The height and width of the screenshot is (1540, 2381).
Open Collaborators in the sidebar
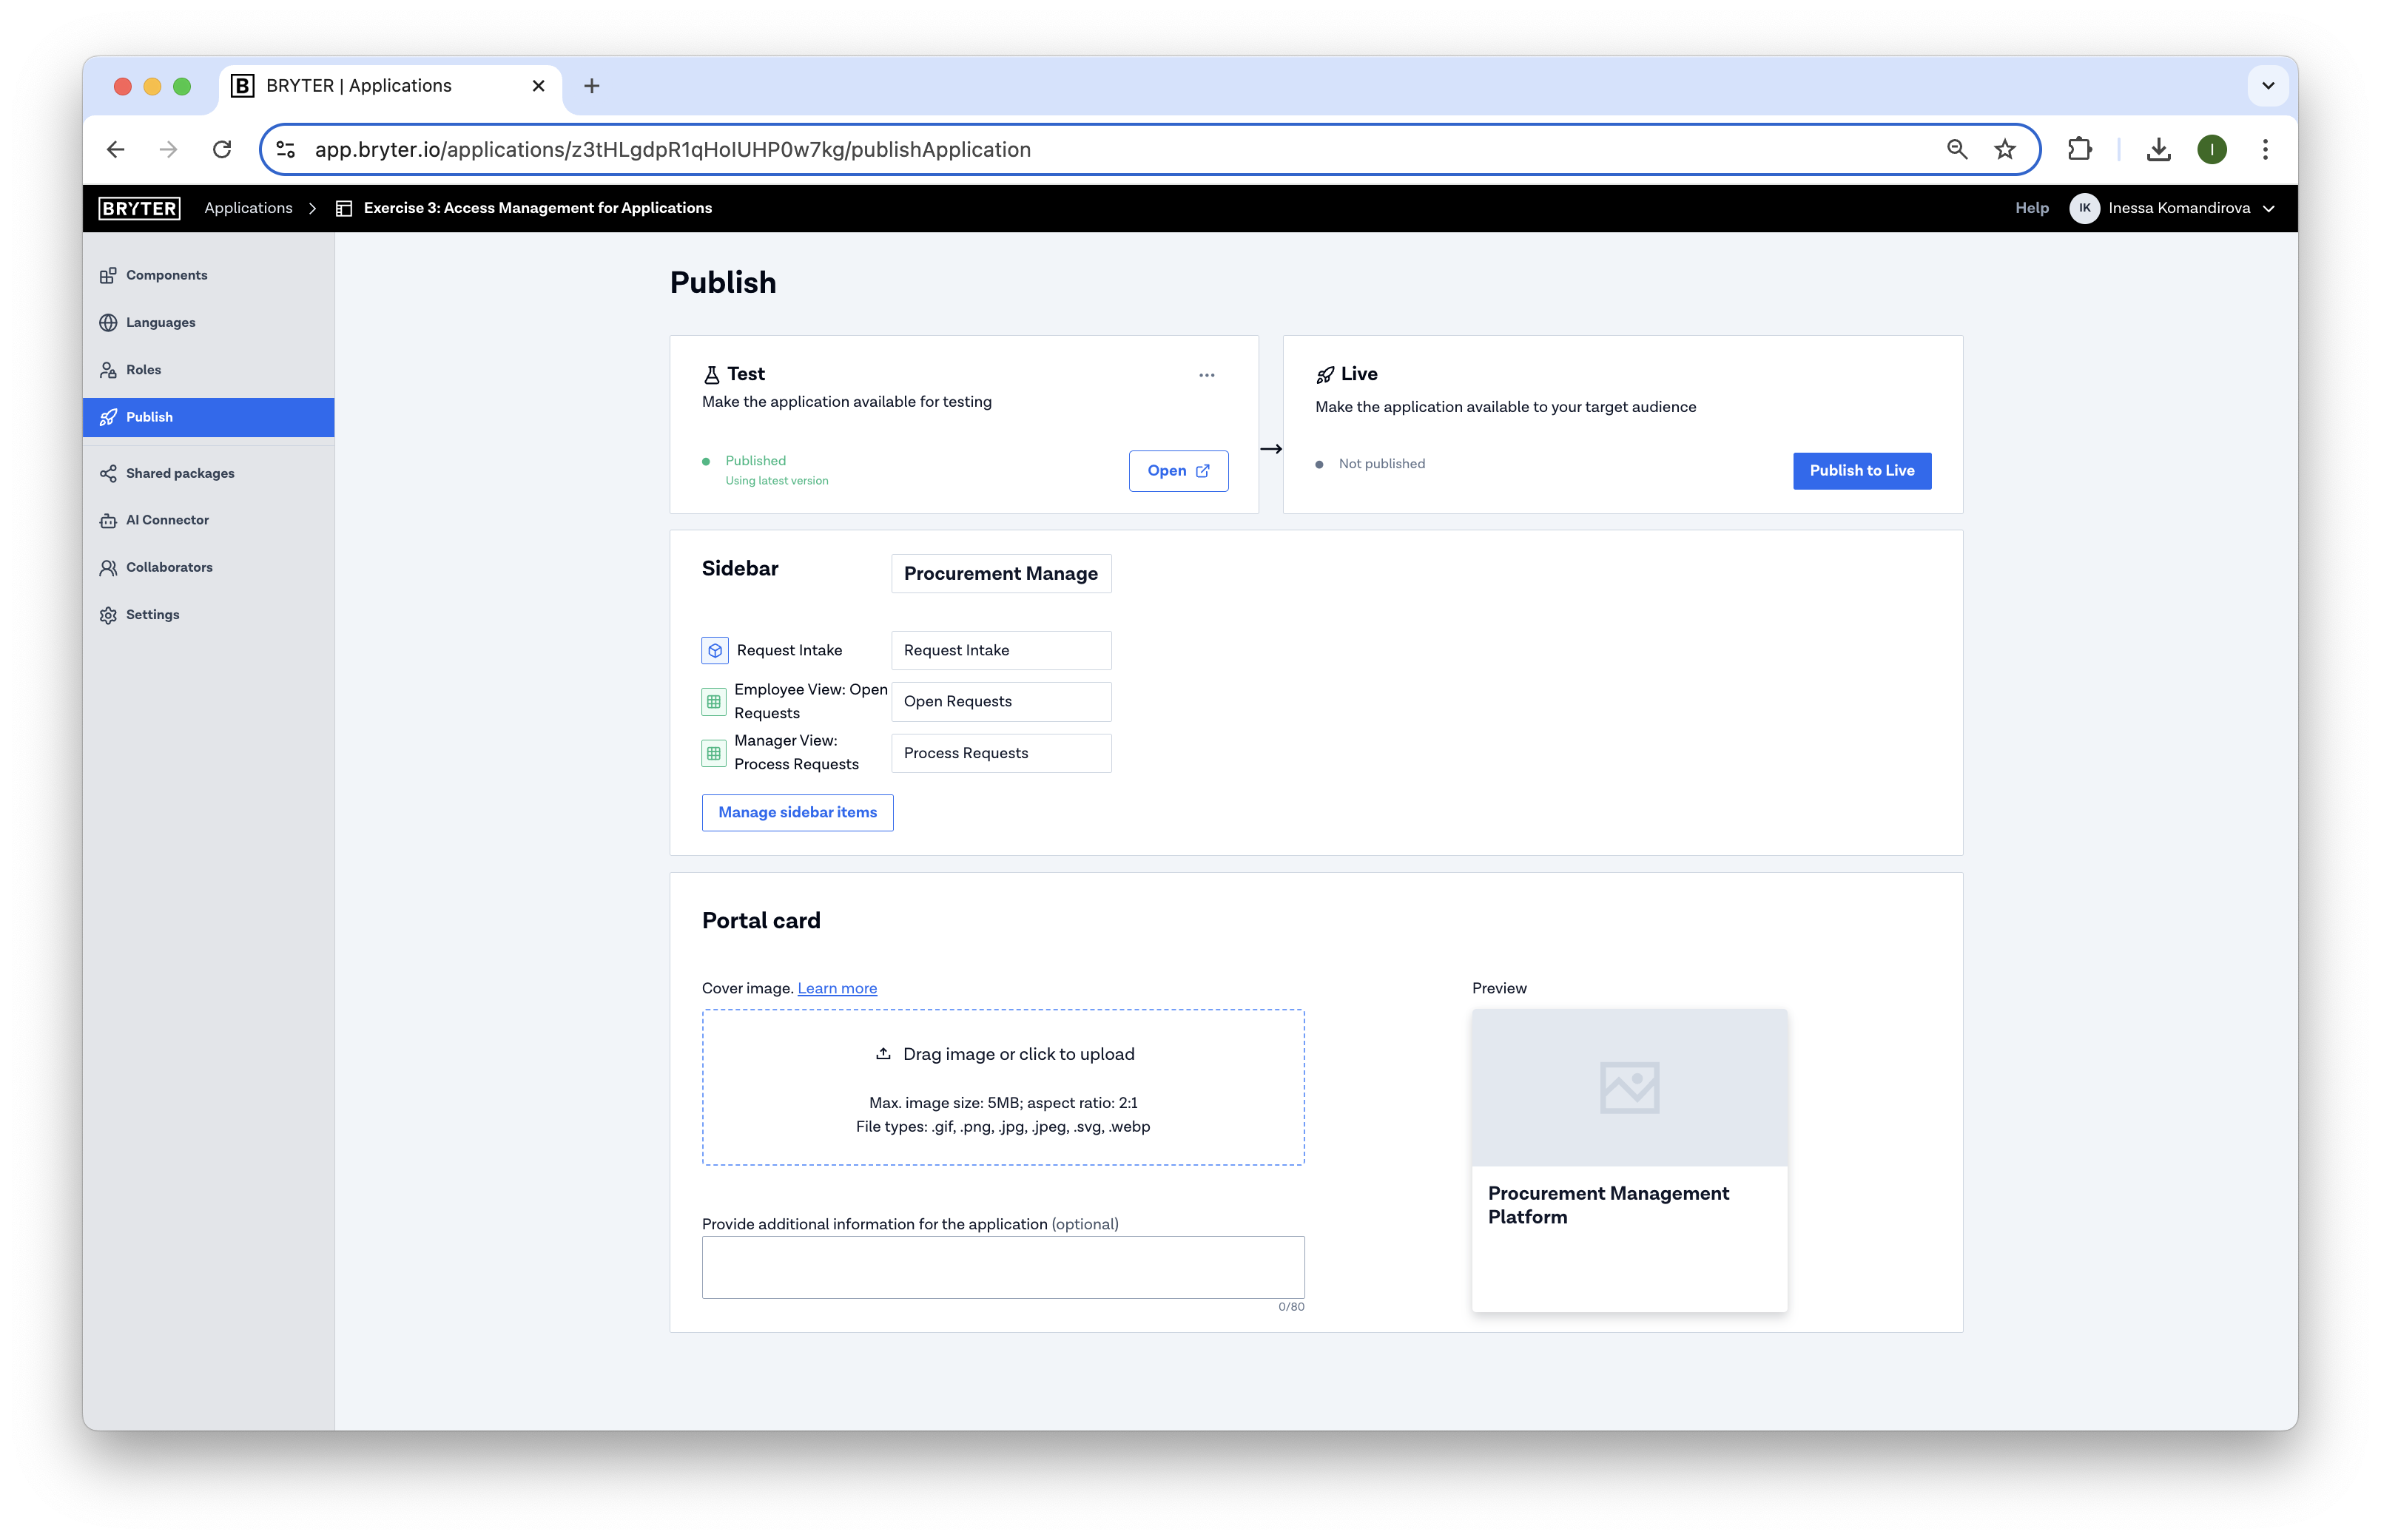[169, 567]
